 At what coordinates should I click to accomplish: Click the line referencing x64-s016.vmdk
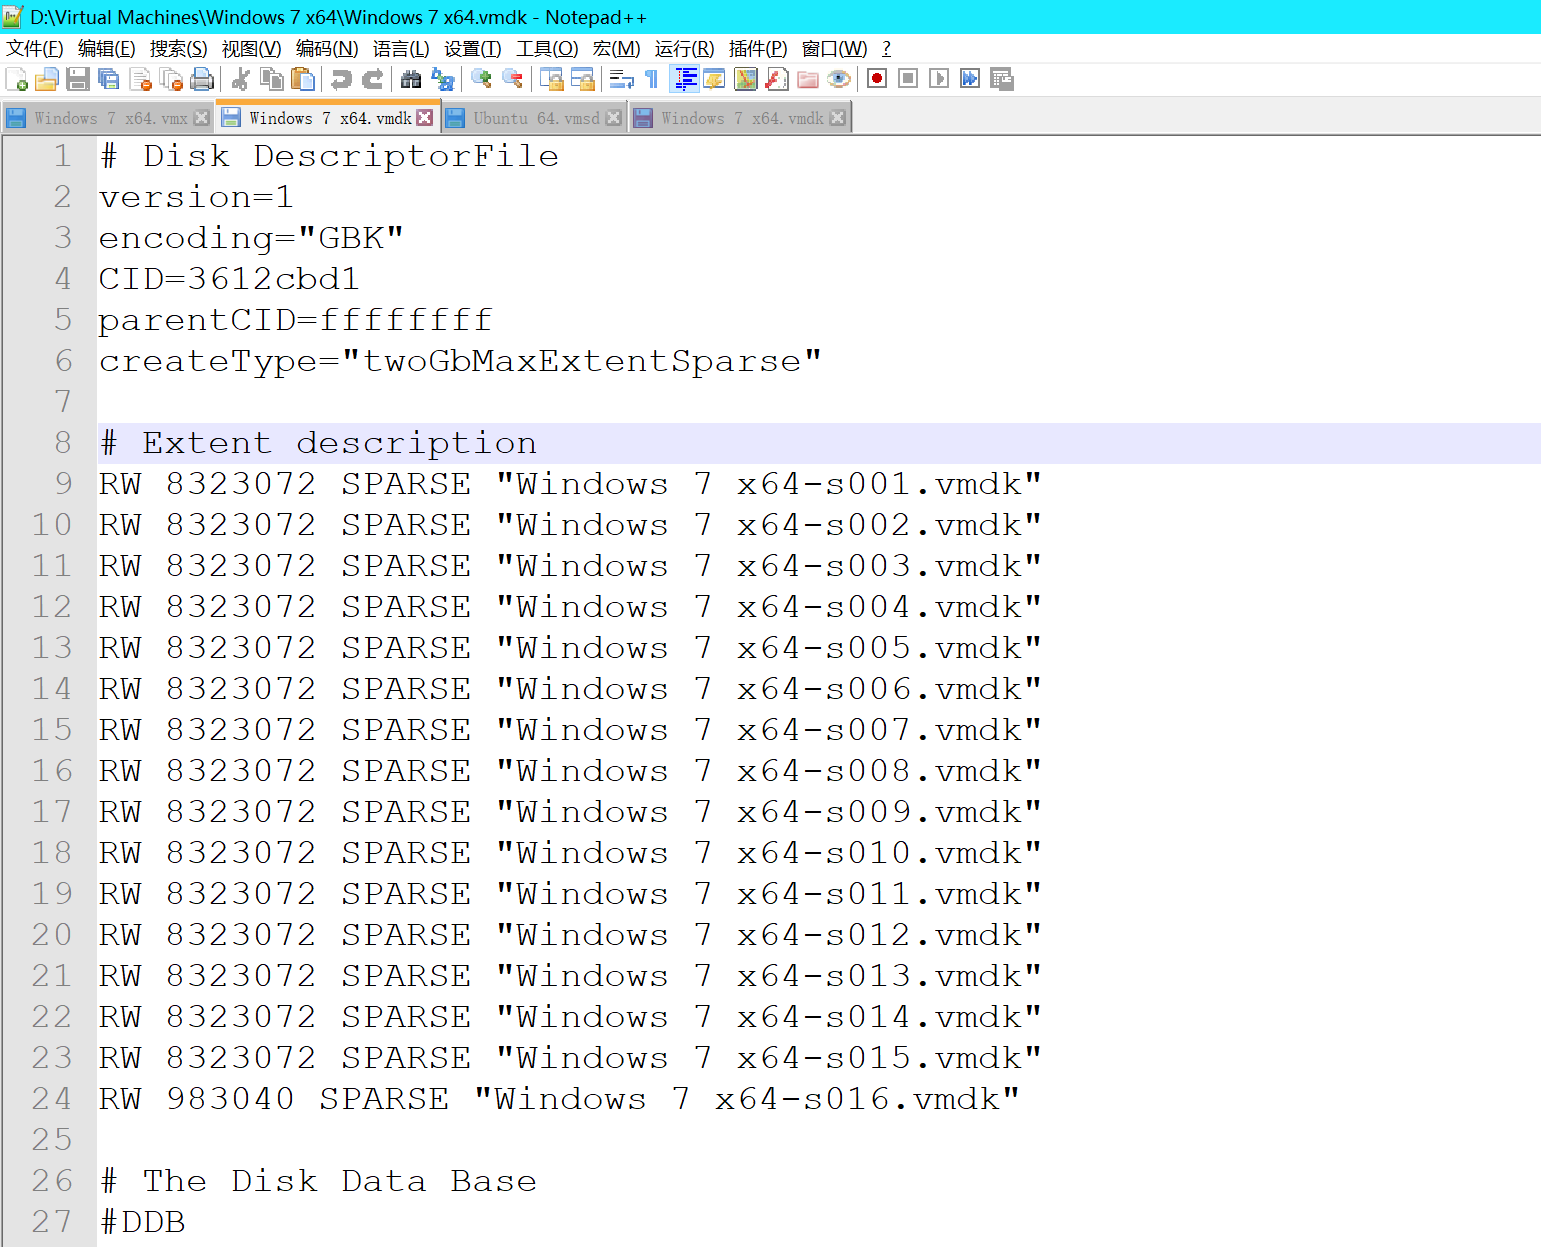click(x=559, y=1099)
